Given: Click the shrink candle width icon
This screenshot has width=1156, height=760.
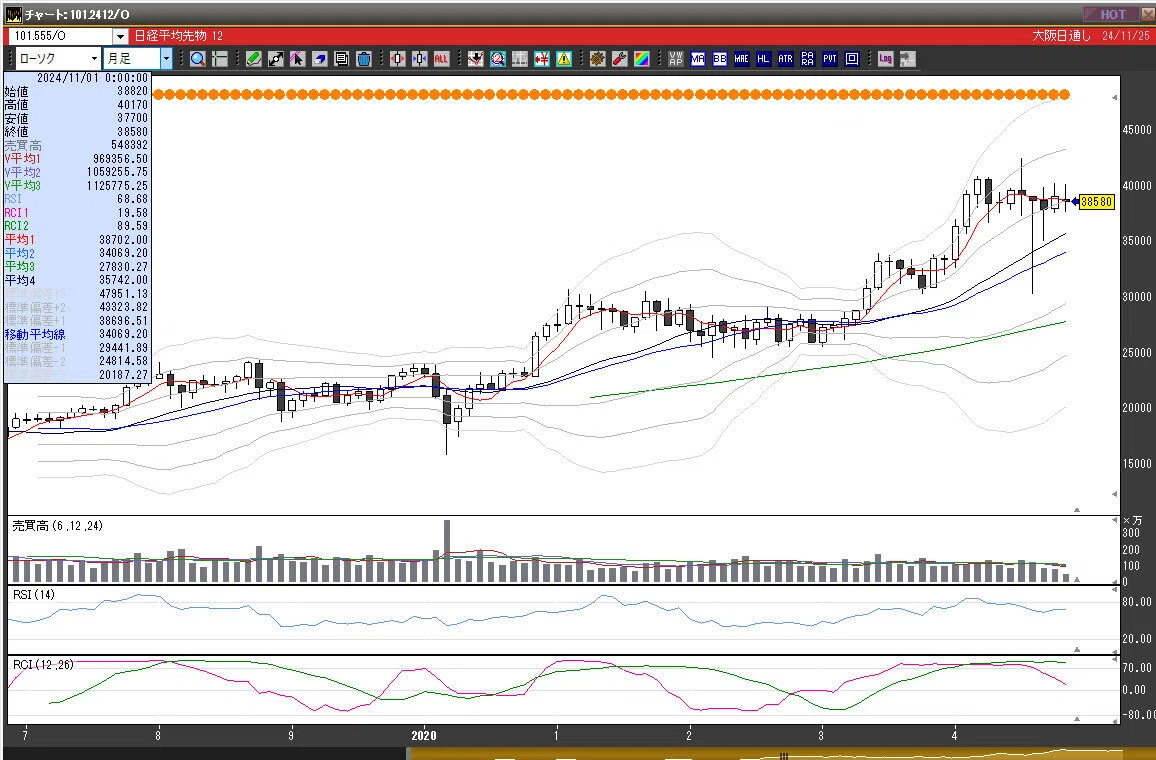Looking at the screenshot, I should [x=419, y=59].
